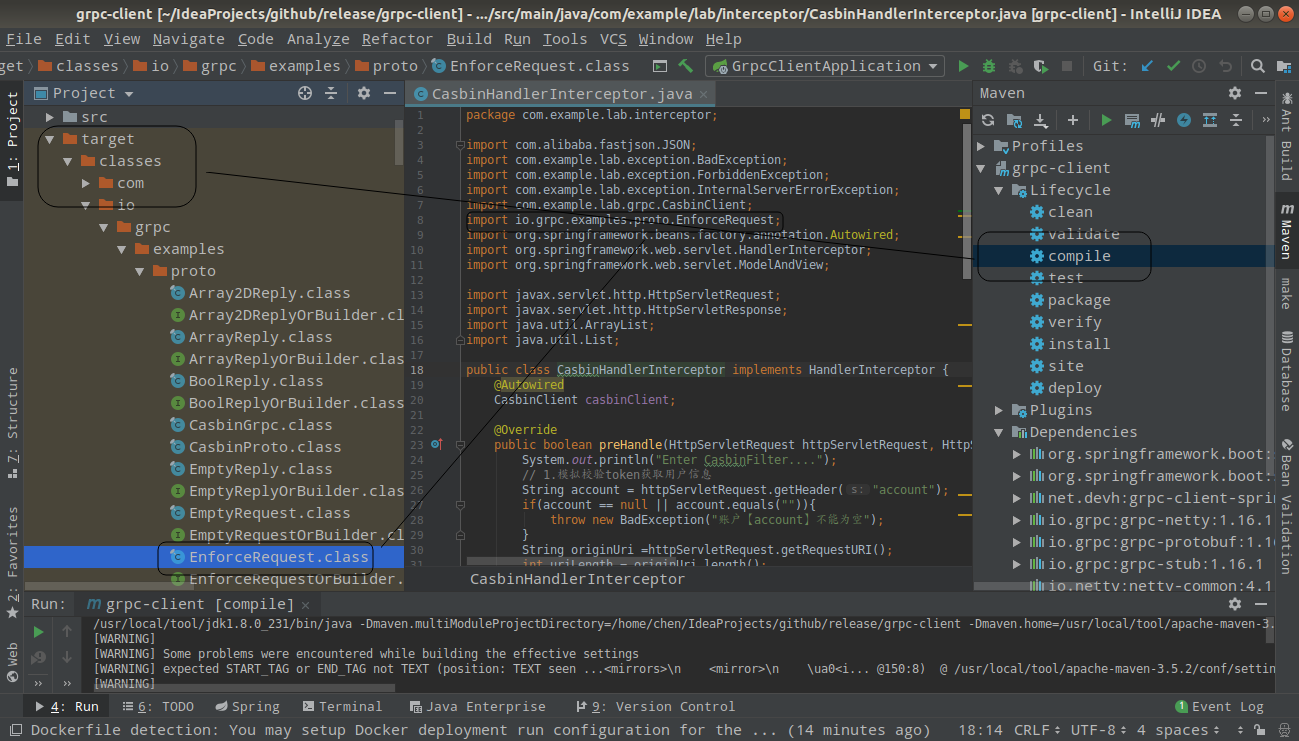Screen dimensions: 1299x741
Task: Select EnforceRequest.class in project tree
Action: 279,557
